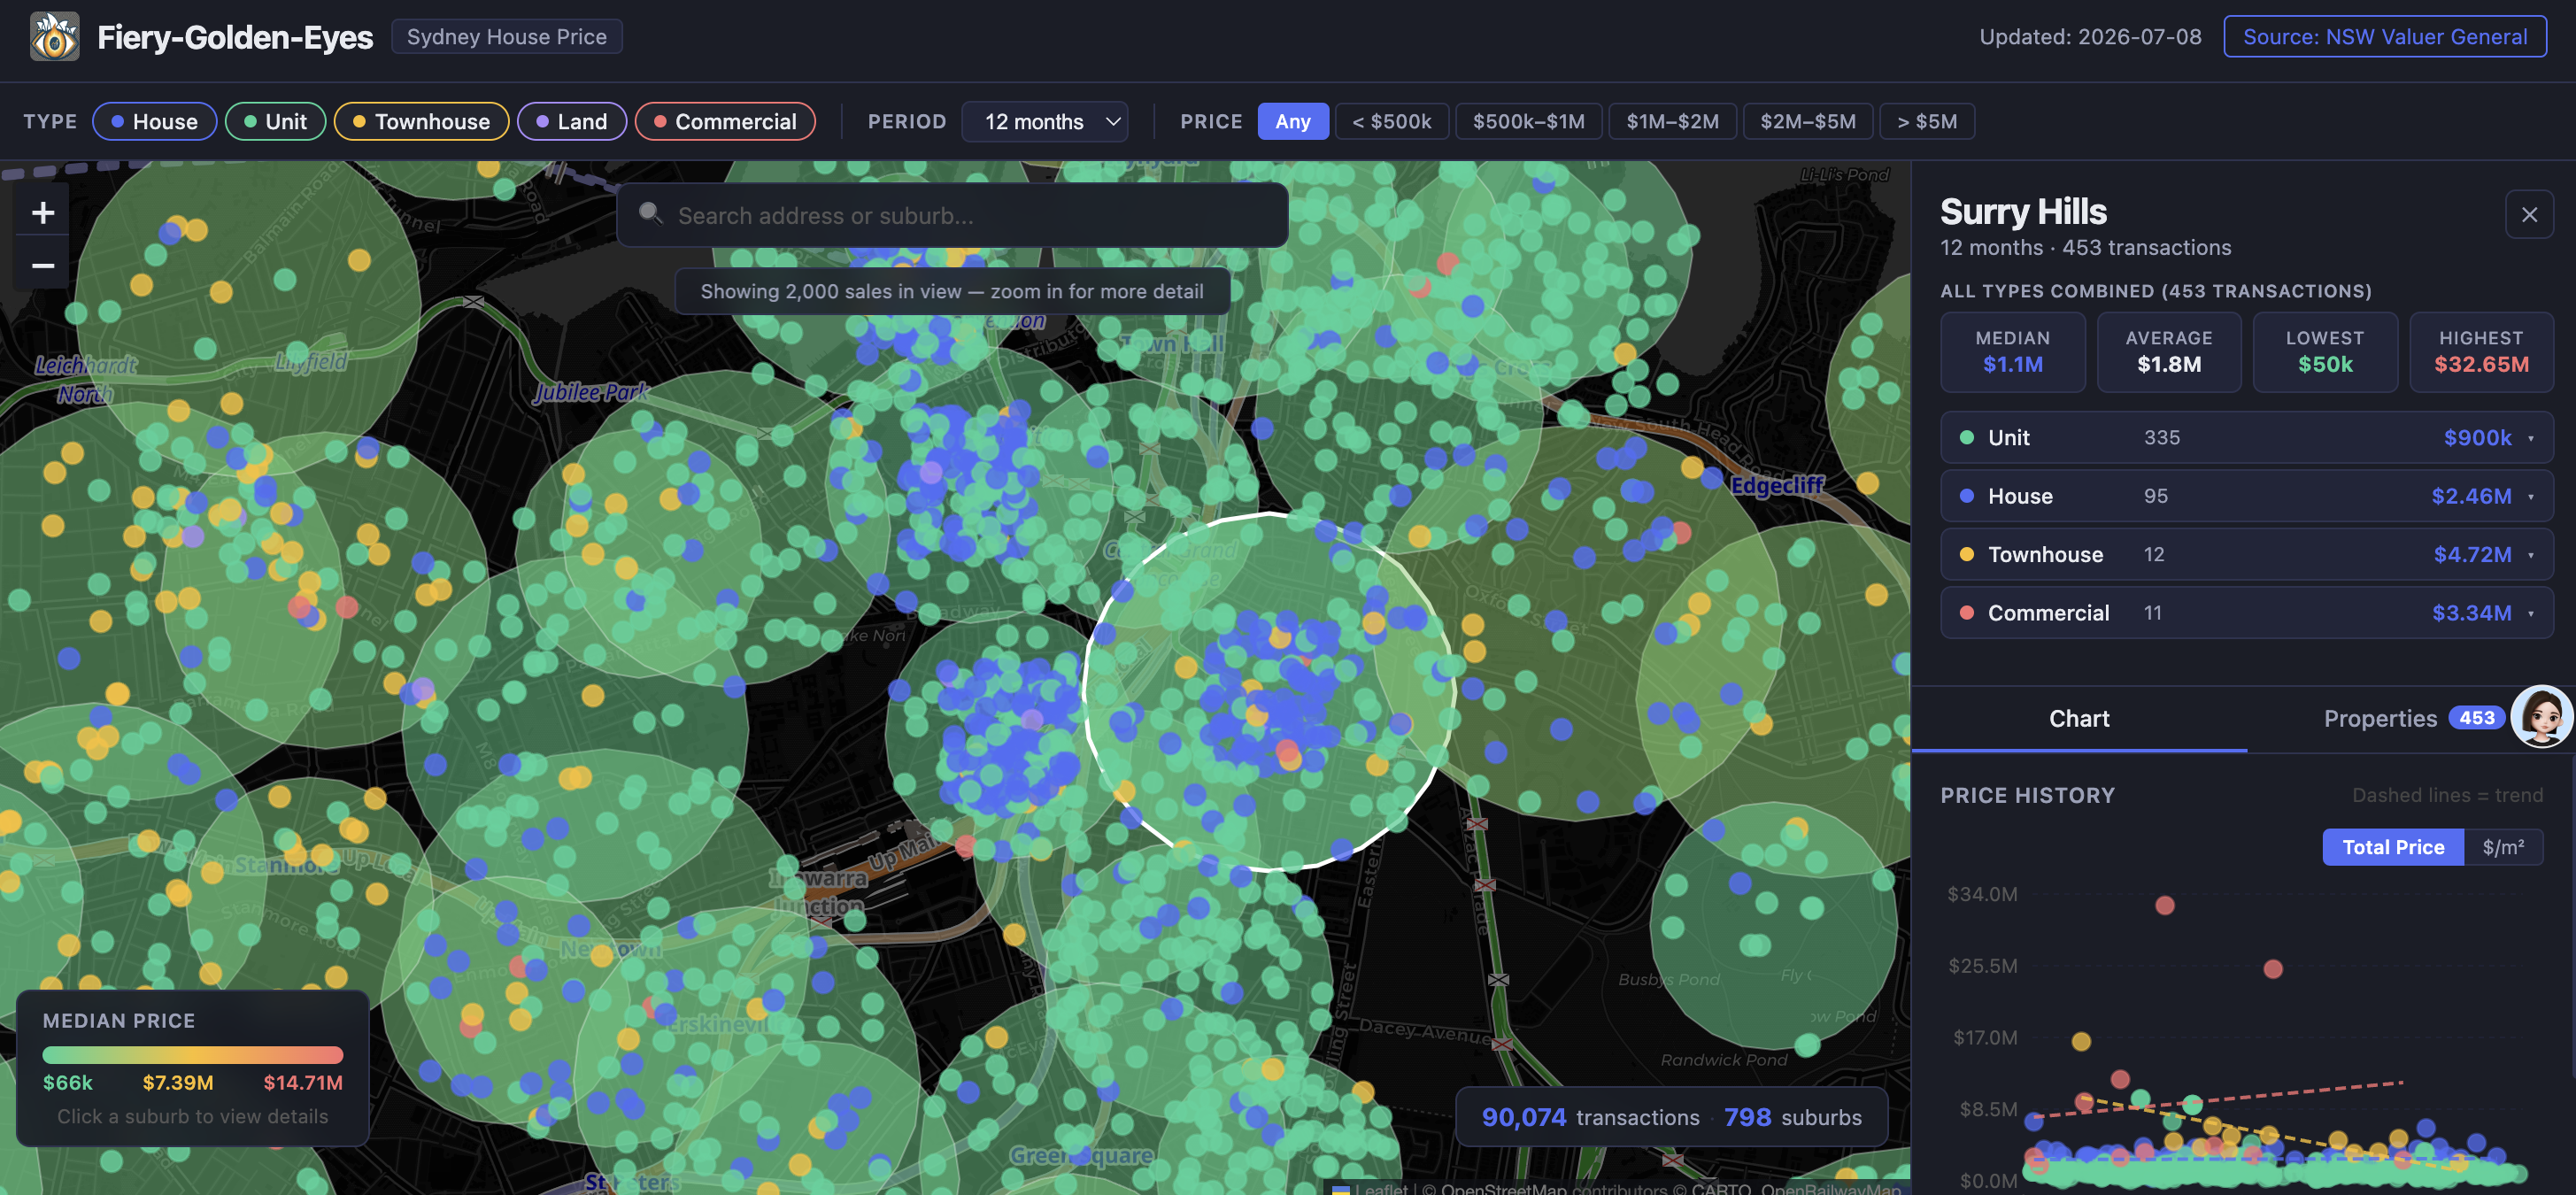The height and width of the screenshot is (1195, 2576).
Task: Select the $500k–$1M price filter
Action: (x=1528, y=121)
